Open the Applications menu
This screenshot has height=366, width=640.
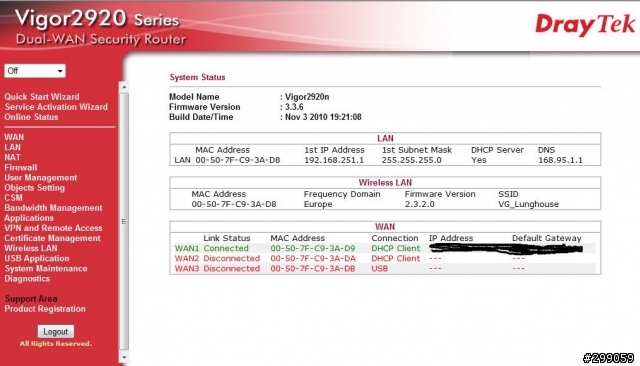point(29,218)
